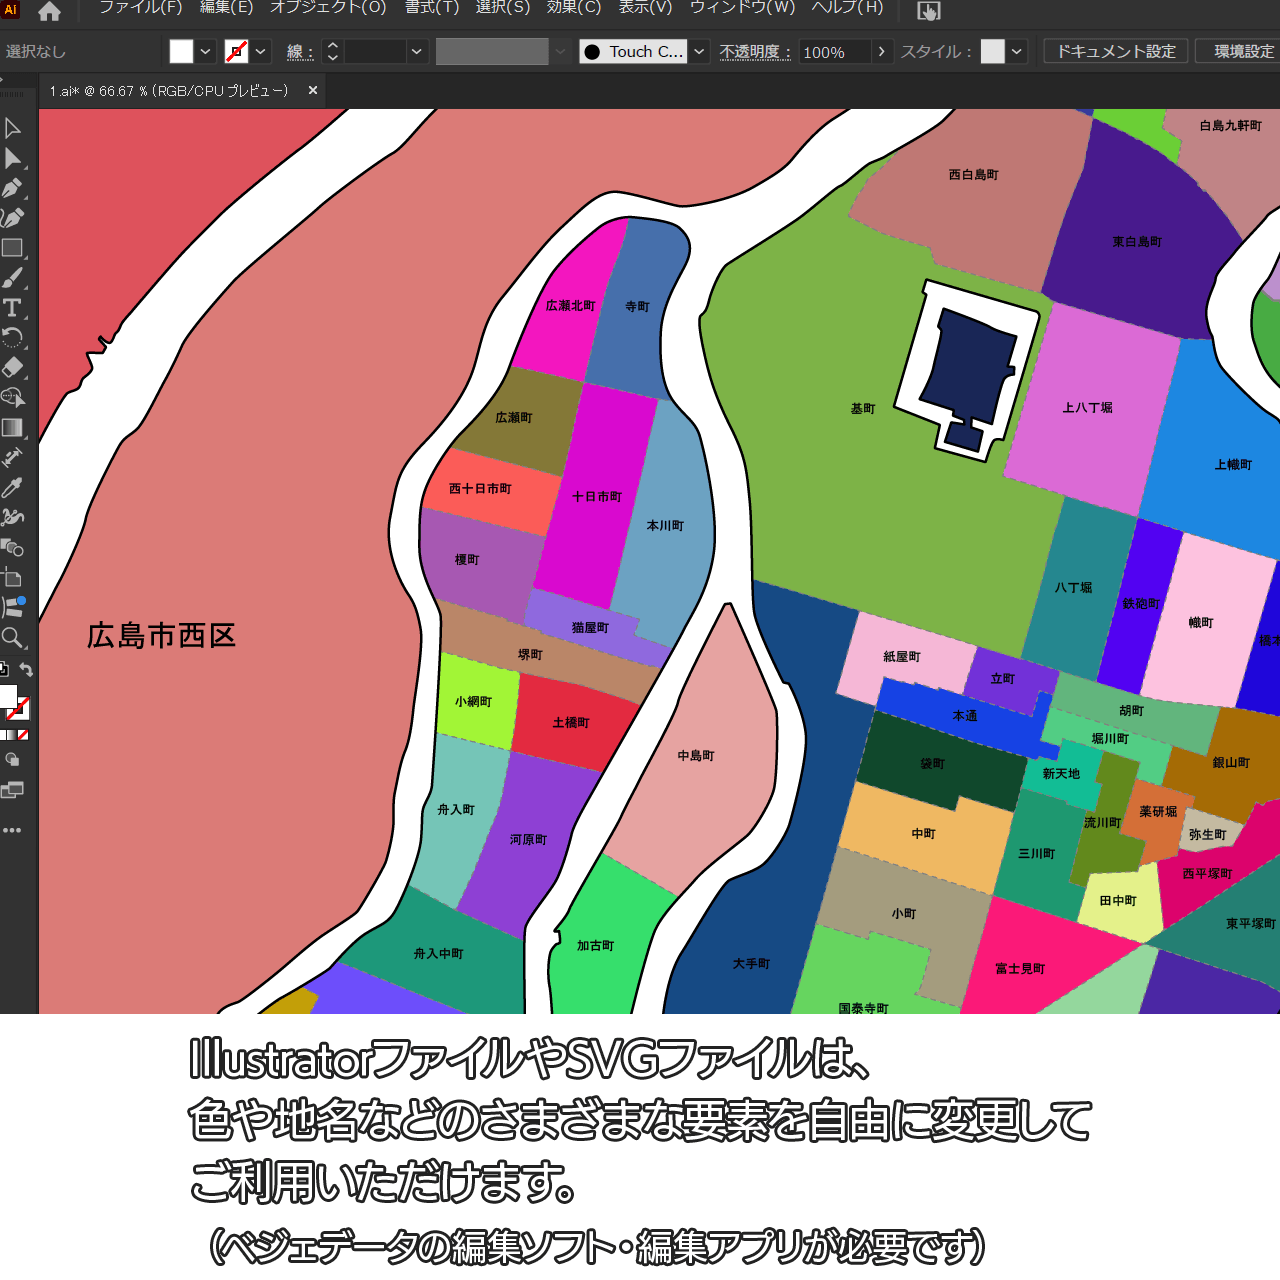Screen dimensions: 1280x1280
Task: Set fill to None in toolbox
Action: [23, 735]
